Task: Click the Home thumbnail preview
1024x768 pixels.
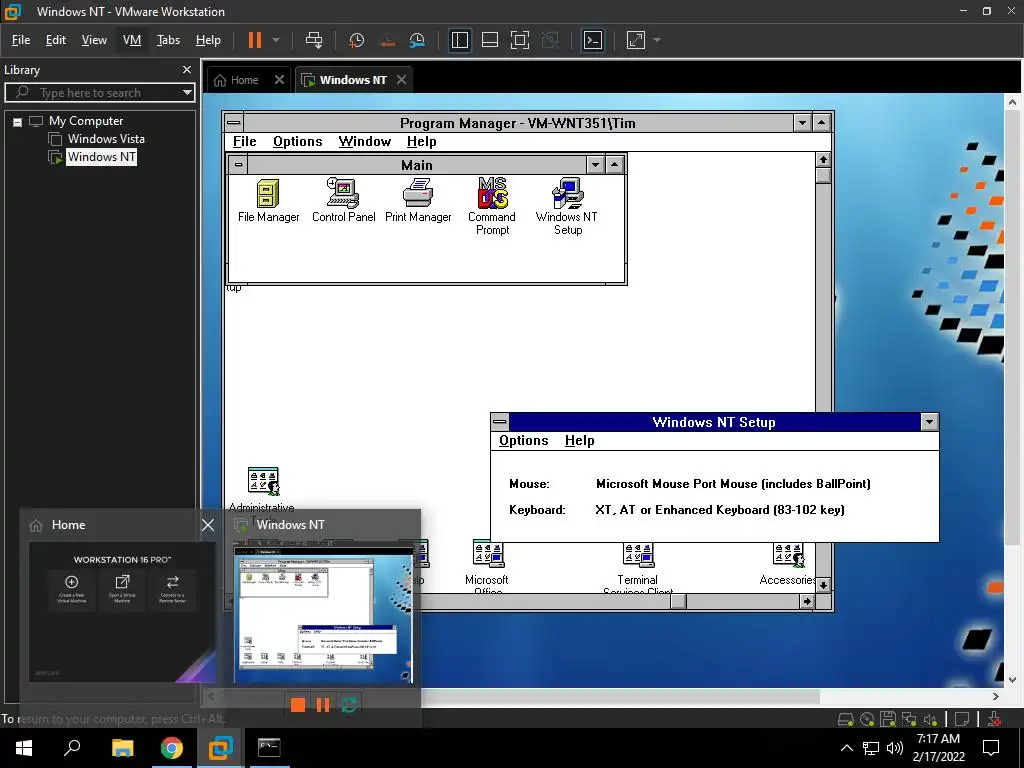Action: tap(122, 612)
